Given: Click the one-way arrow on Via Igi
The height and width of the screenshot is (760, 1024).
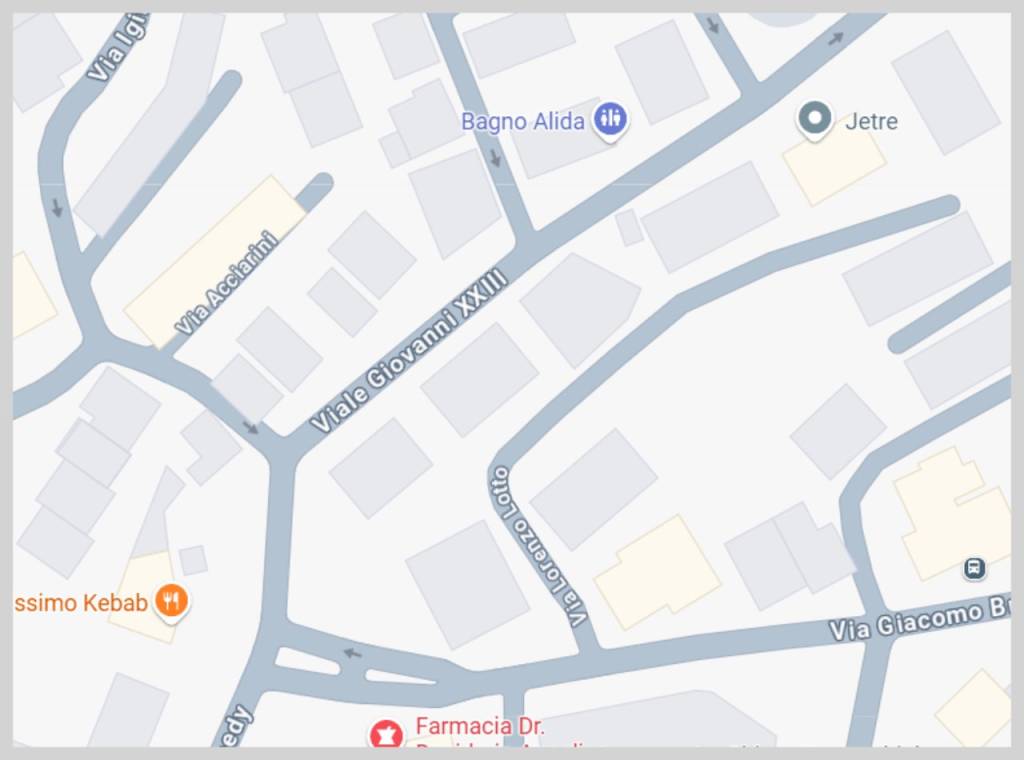Looking at the screenshot, I should coord(57,208).
